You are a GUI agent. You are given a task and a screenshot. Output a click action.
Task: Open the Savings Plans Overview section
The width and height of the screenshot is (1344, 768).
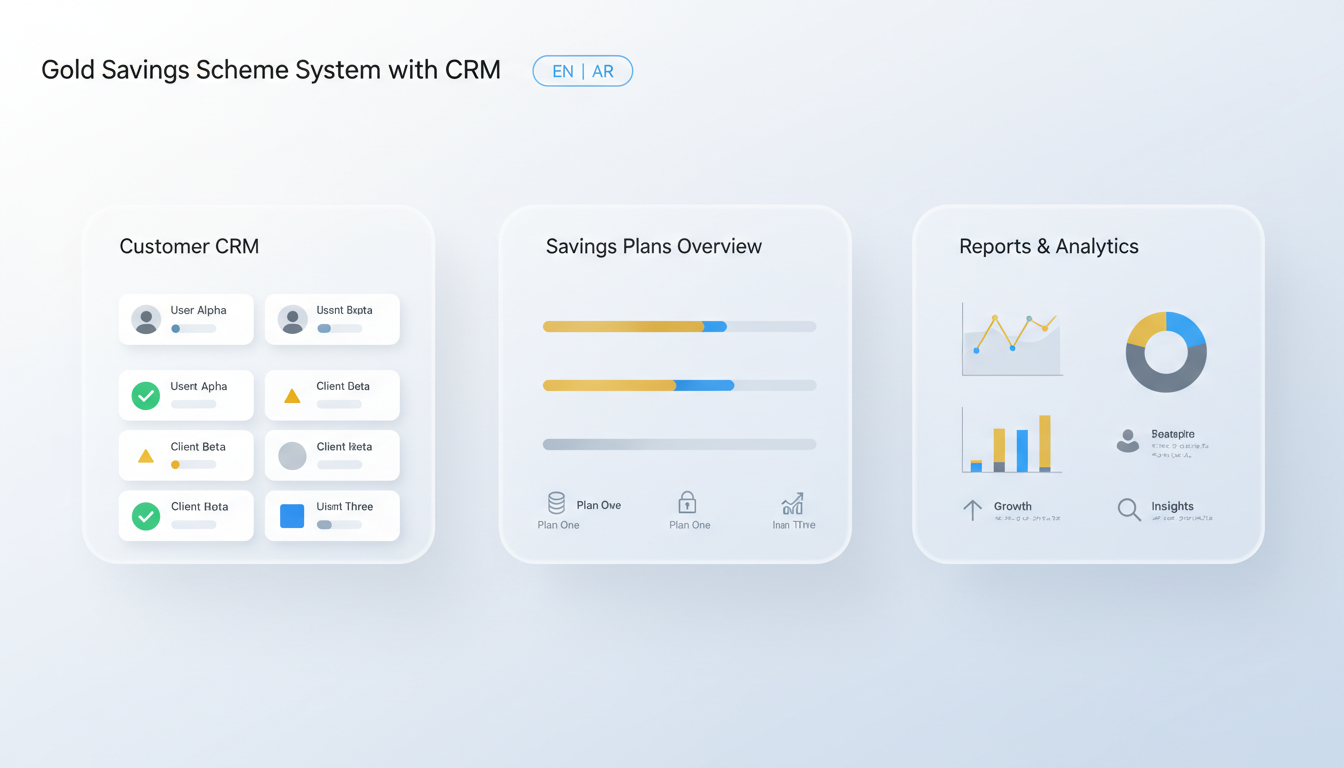click(654, 246)
